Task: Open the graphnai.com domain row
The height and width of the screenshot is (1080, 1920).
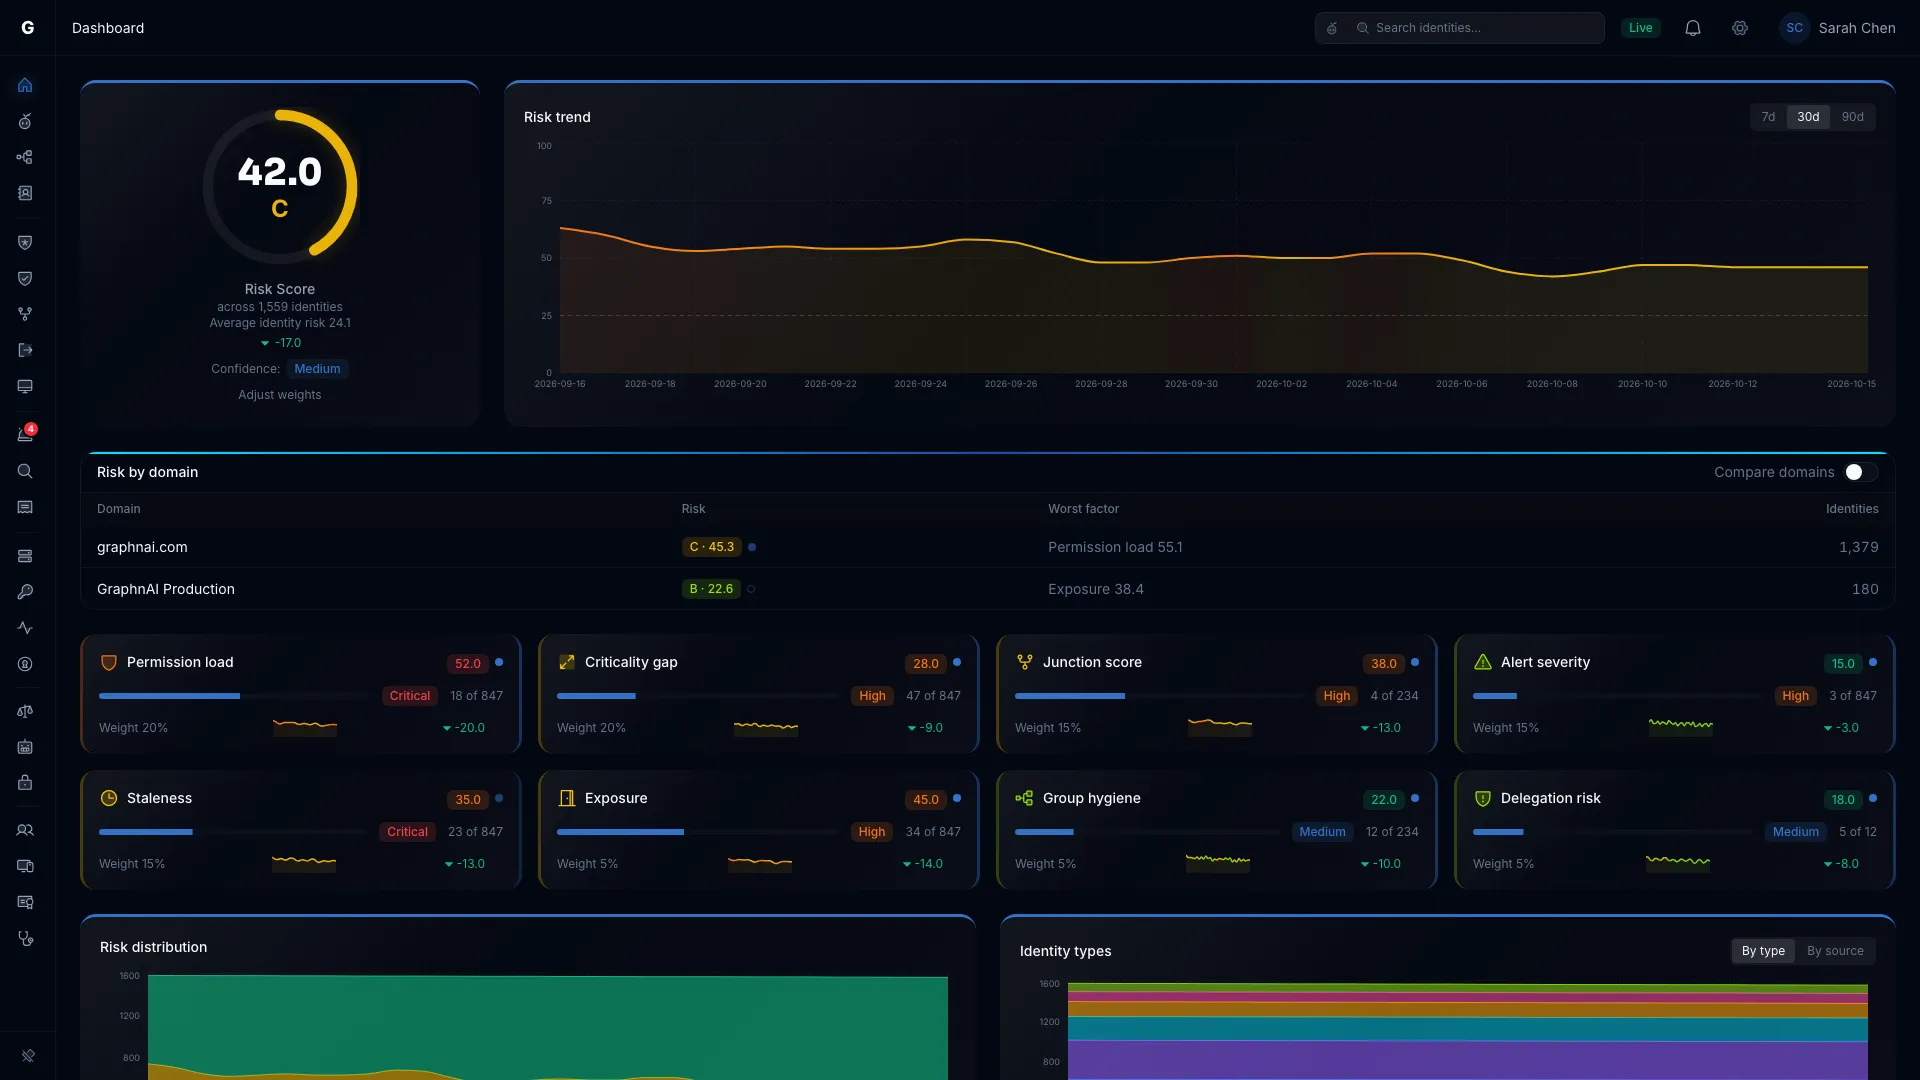Action: point(987,547)
